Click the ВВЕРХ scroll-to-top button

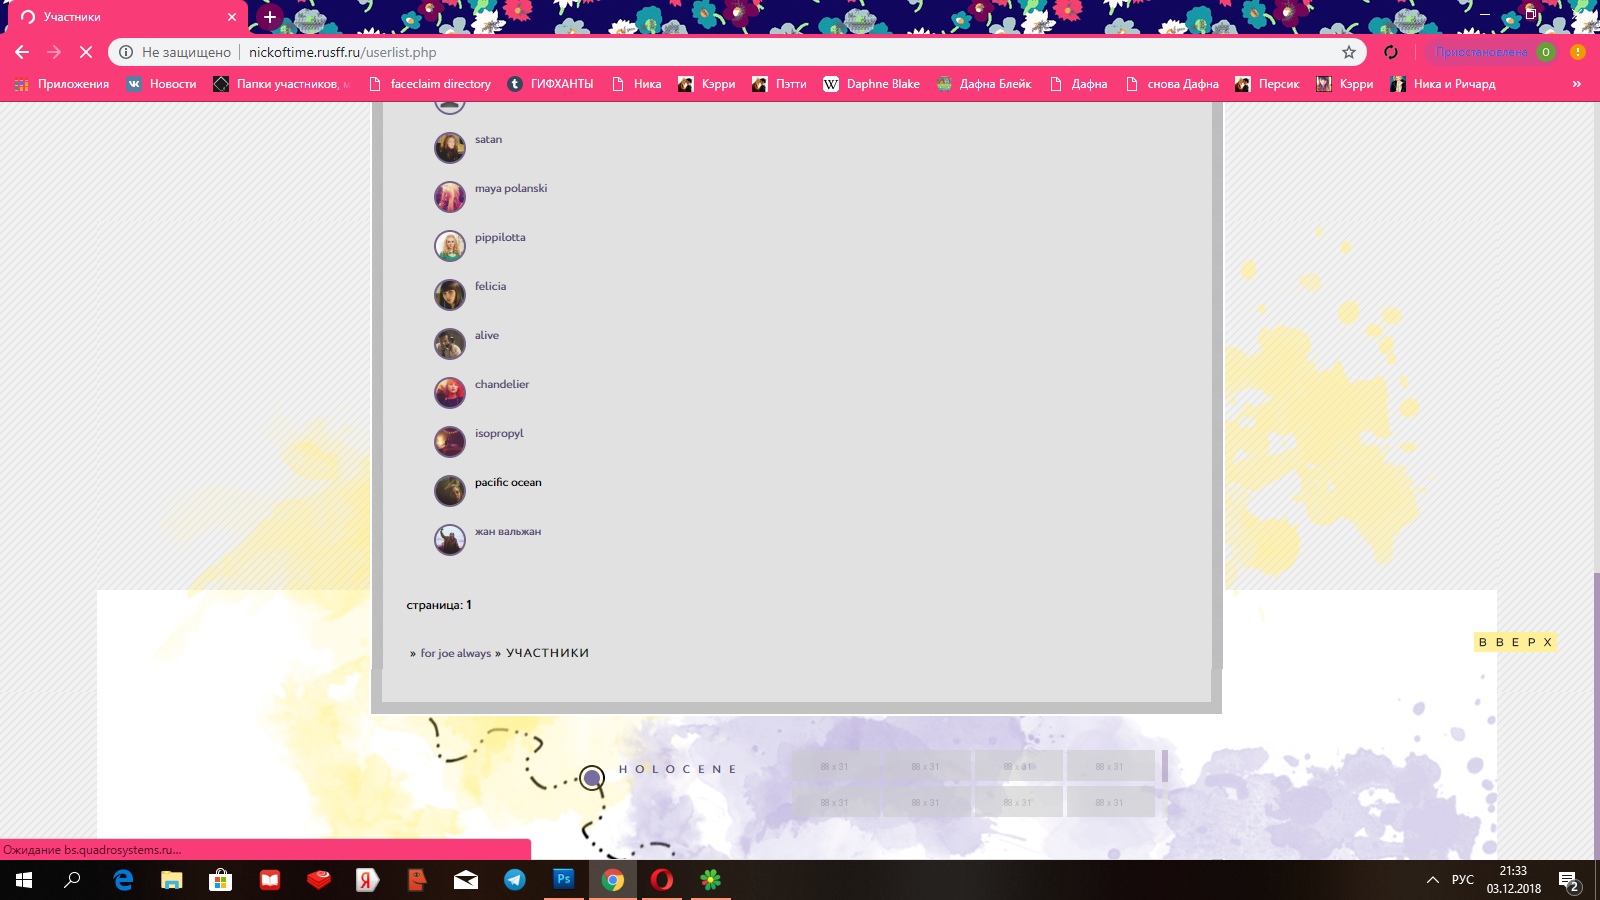[1515, 642]
